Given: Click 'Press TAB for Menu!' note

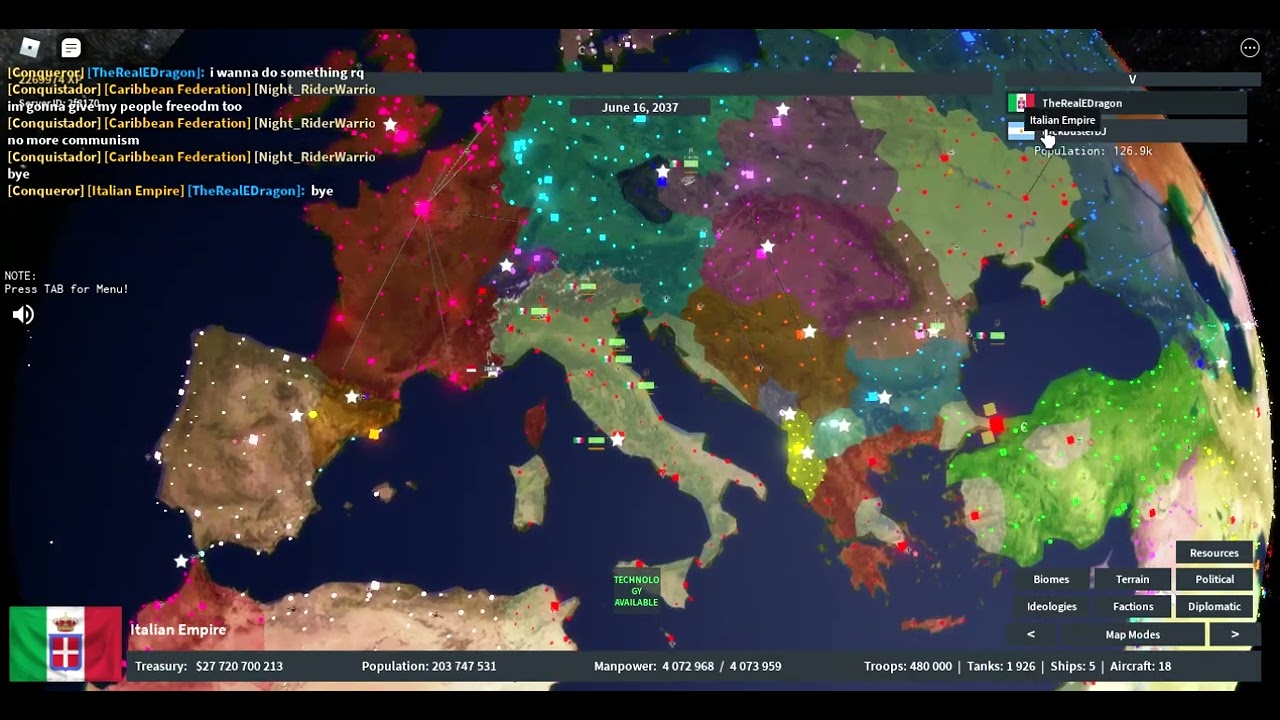Looking at the screenshot, I should click(x=66, y=289).
